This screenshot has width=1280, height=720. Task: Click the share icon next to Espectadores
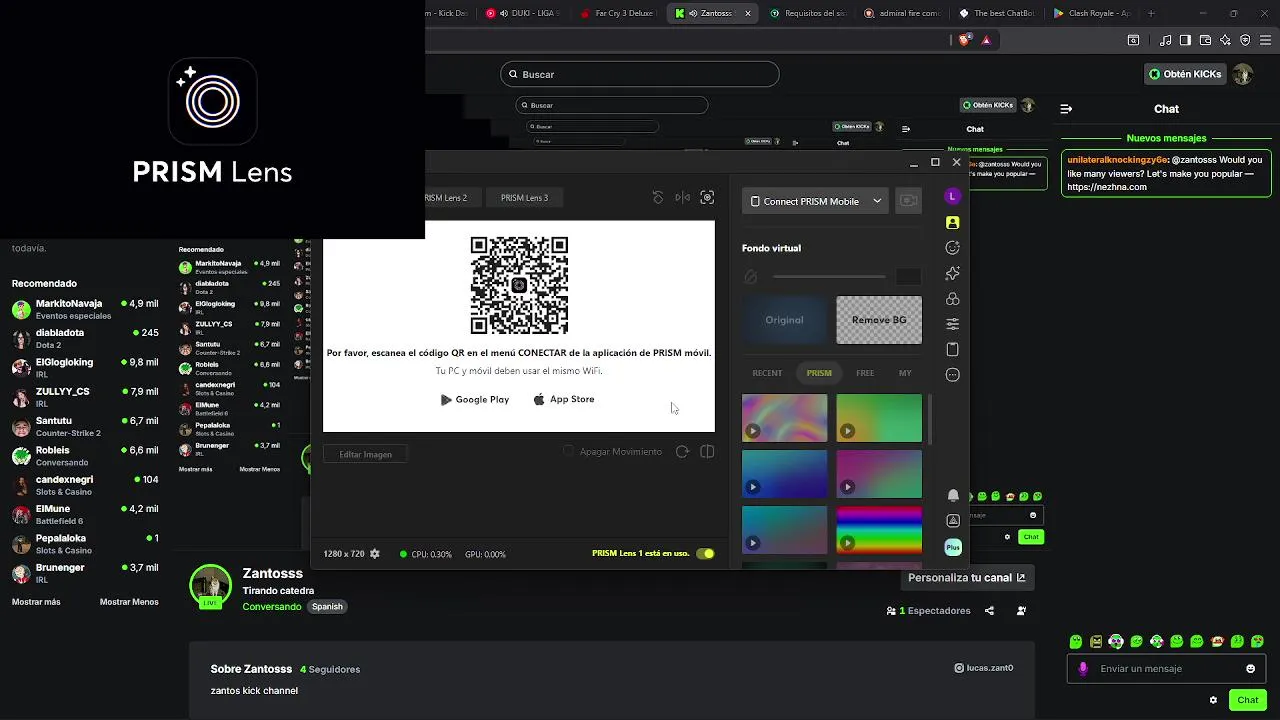[x=990, y=611]
